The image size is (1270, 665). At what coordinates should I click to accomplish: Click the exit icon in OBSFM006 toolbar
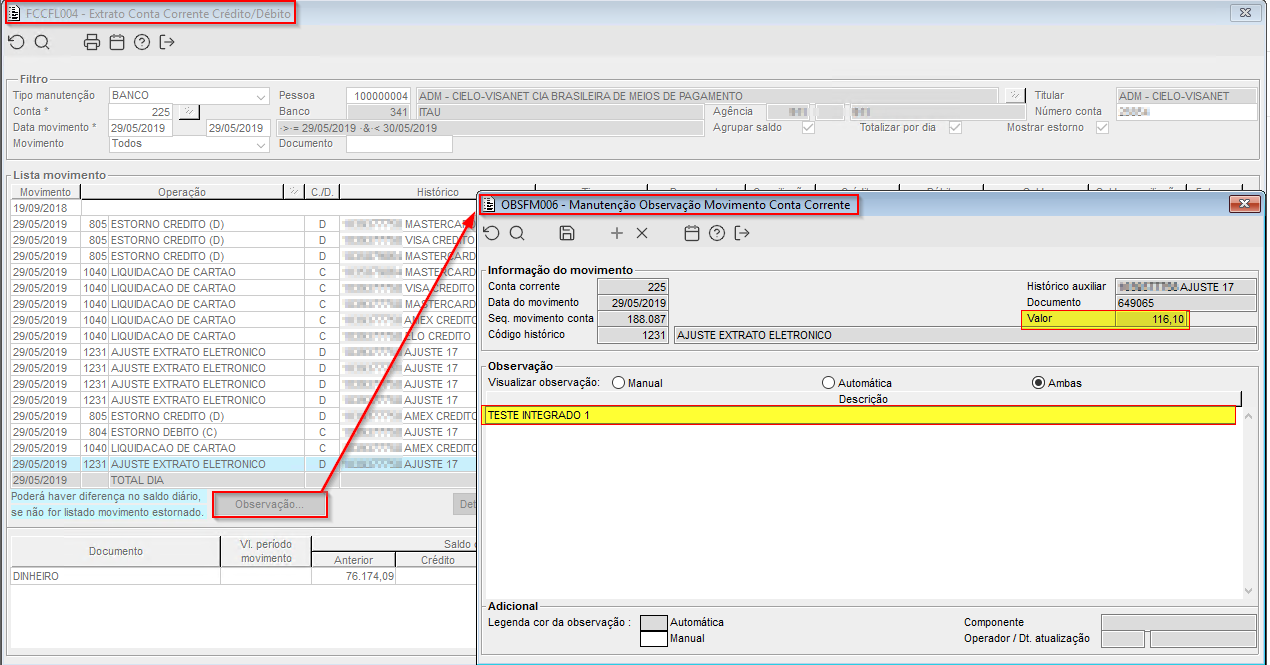tap(742, 233)
